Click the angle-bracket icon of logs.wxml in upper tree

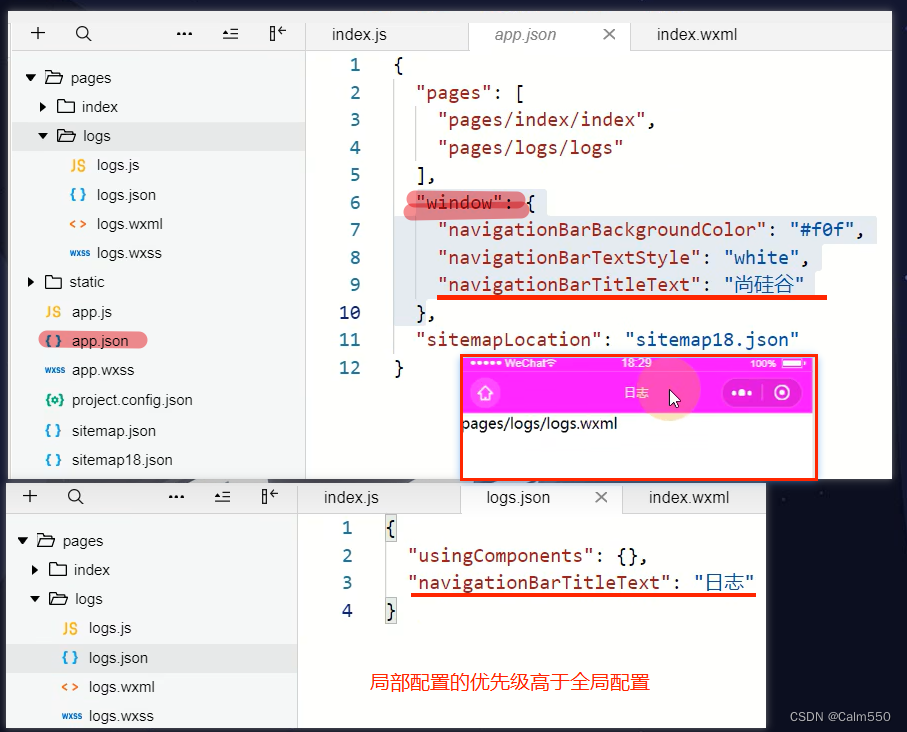click(78, 224)
